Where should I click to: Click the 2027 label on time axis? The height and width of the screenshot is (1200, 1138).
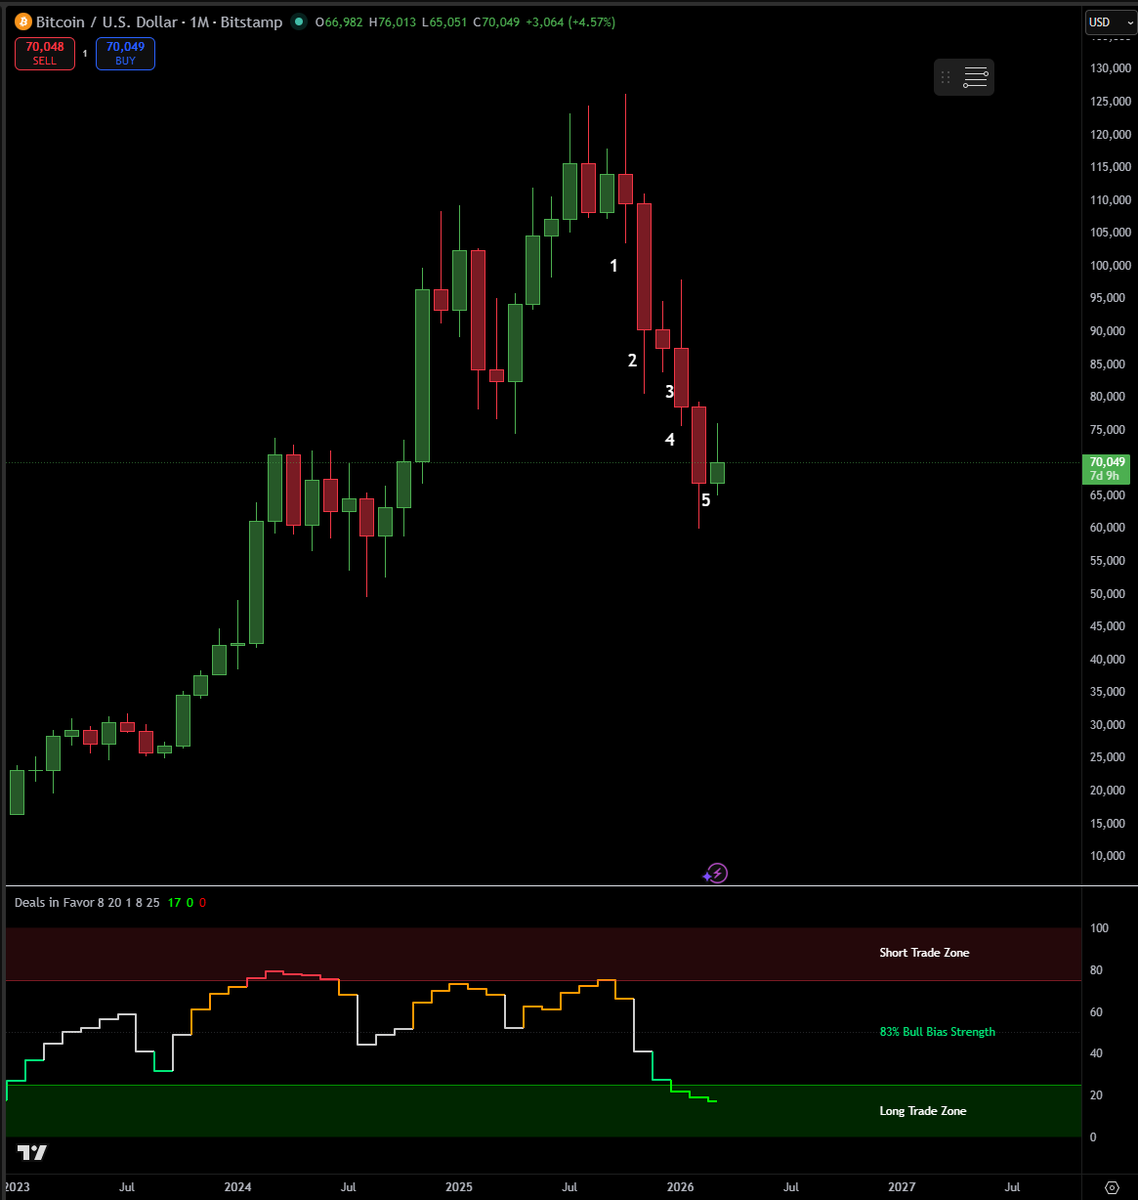click(901, 1187)
